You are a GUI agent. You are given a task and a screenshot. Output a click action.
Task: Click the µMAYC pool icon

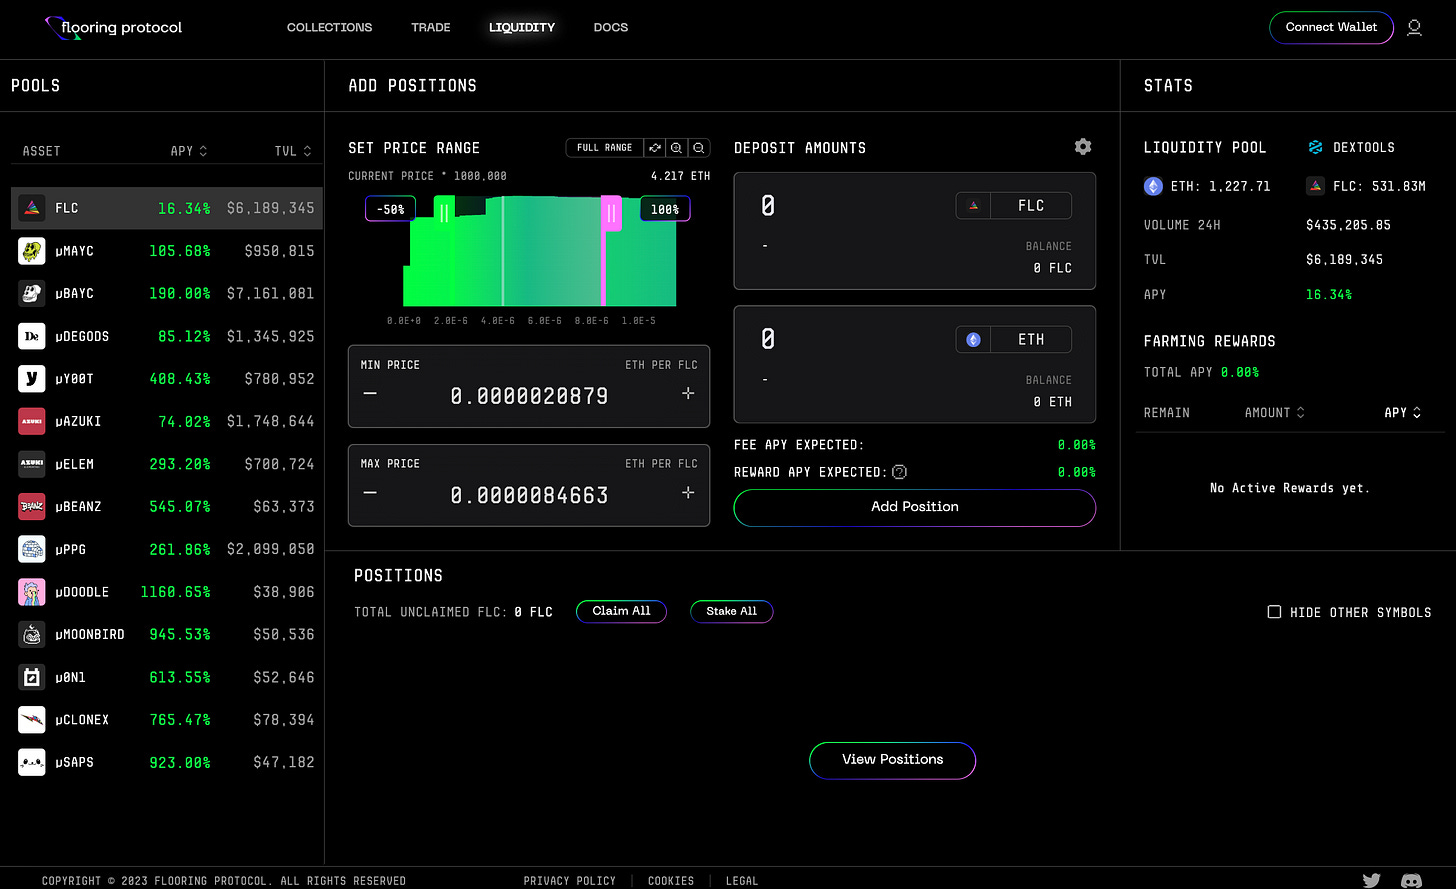tap(32, 251)
